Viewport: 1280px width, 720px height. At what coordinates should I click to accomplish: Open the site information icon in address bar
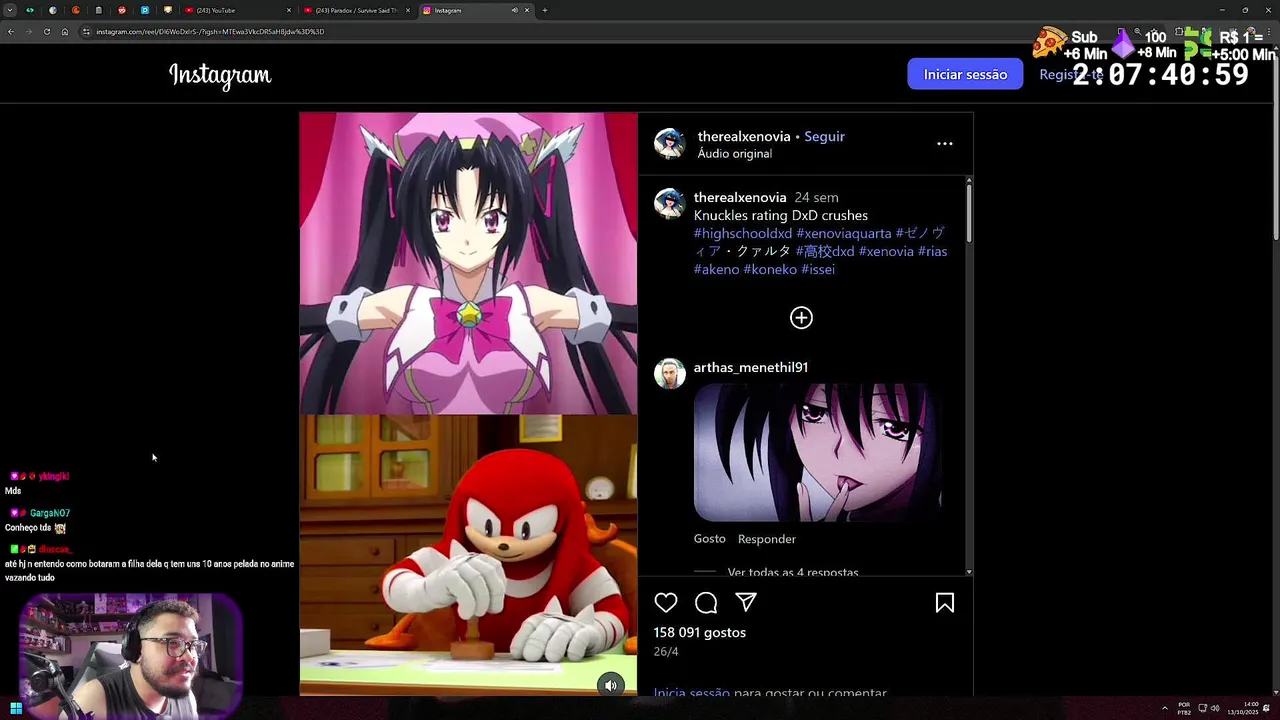[x=87, y=32]
